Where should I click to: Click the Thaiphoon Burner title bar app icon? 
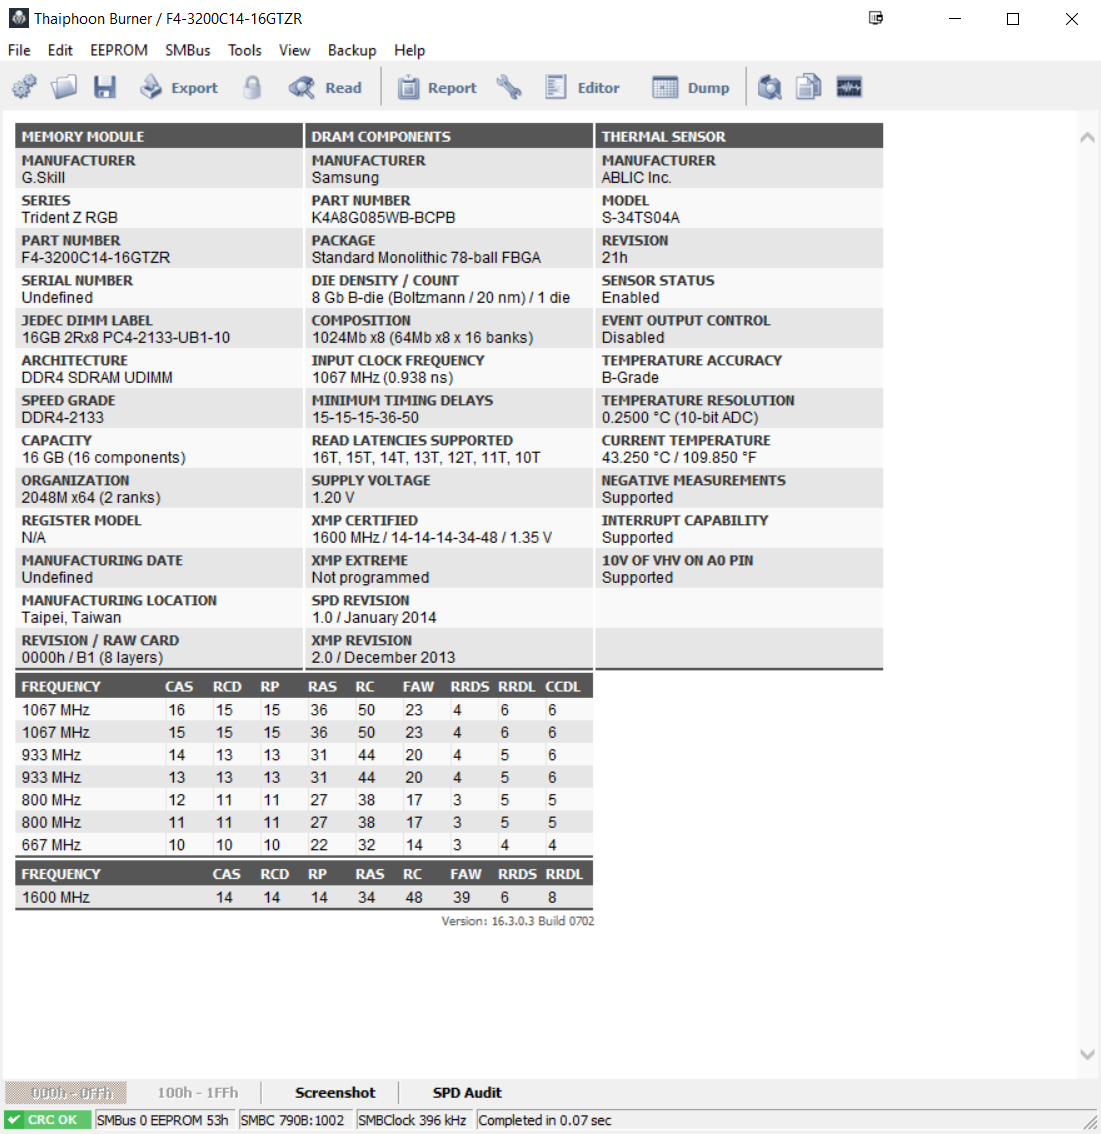click(18, 18)
